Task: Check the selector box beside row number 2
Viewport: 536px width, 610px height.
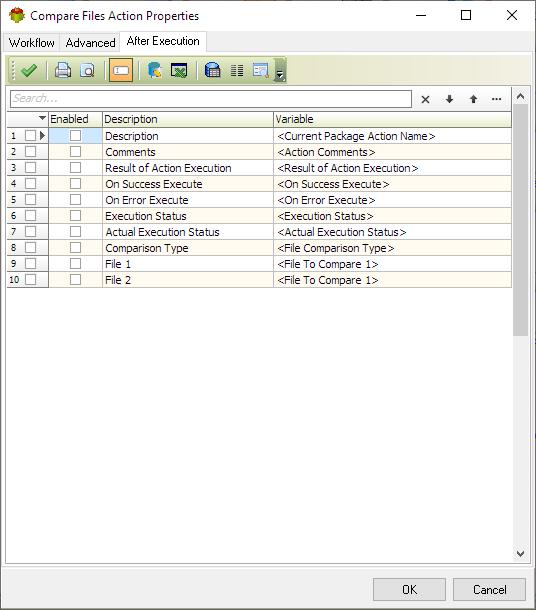Action: click(x=30, y=151)
